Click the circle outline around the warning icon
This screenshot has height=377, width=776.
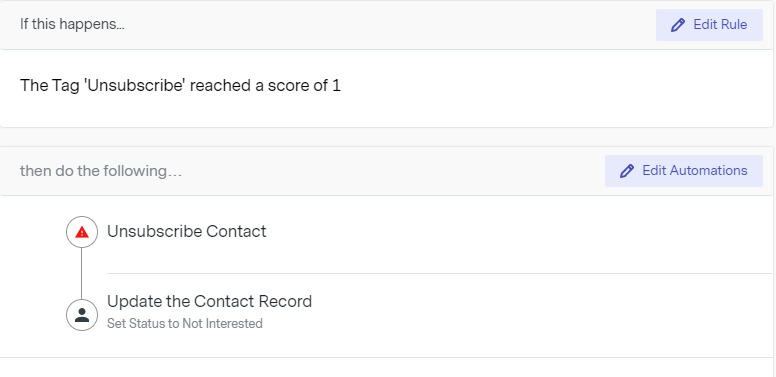point(82,232)
